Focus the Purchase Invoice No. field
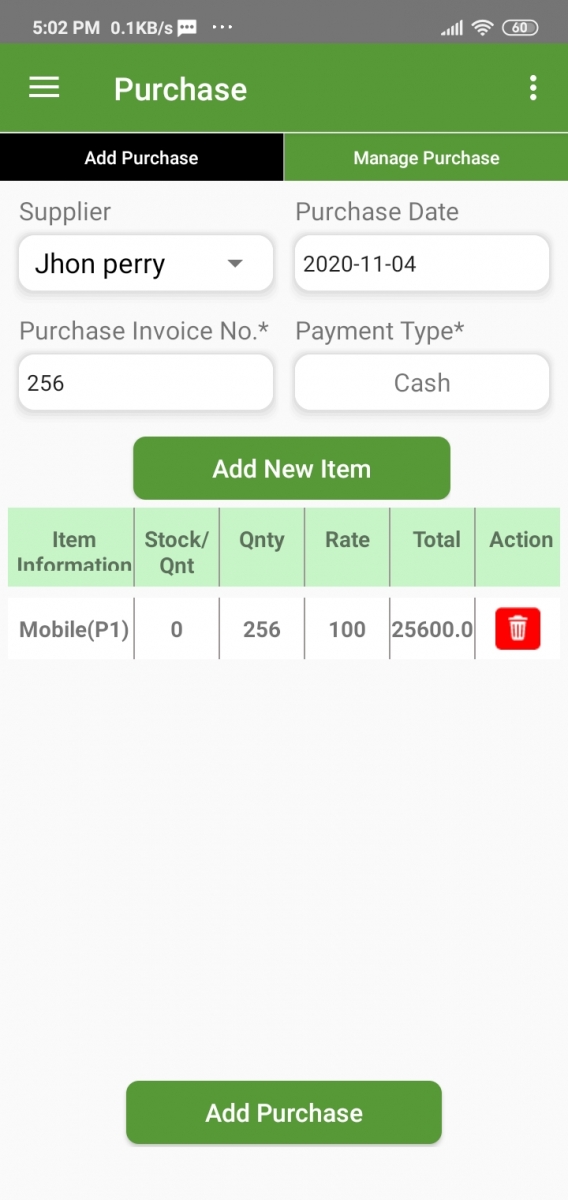Image resolution: width=568 pixels, height=1200 pixels. 146,382
